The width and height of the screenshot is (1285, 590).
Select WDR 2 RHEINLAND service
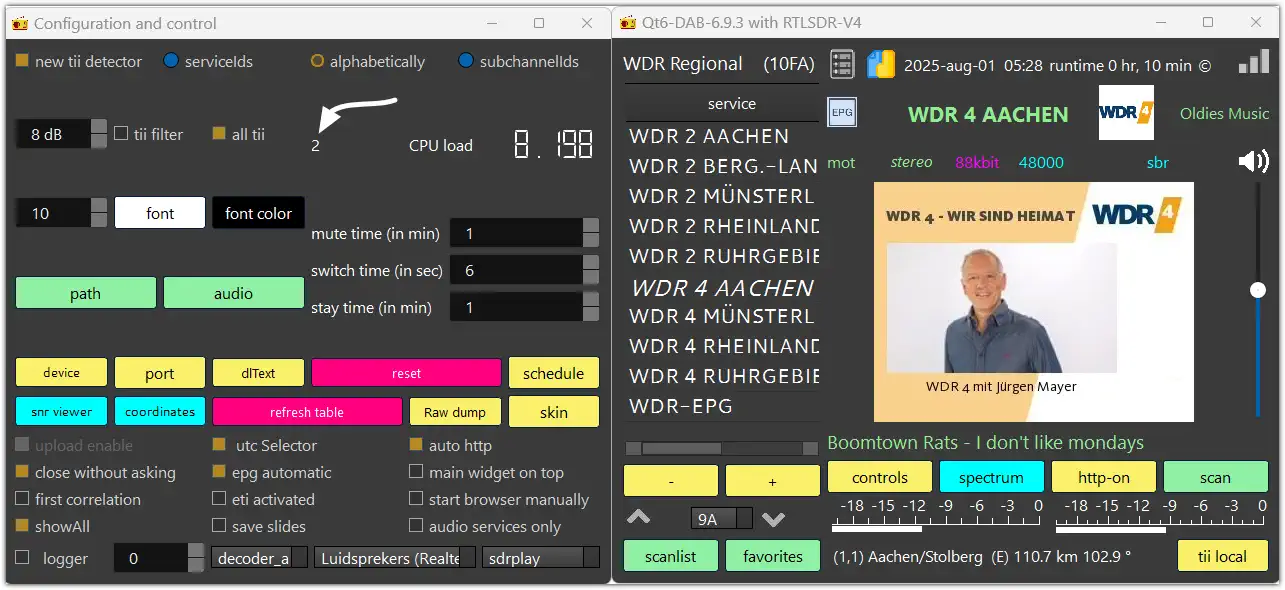coord(724,226)
